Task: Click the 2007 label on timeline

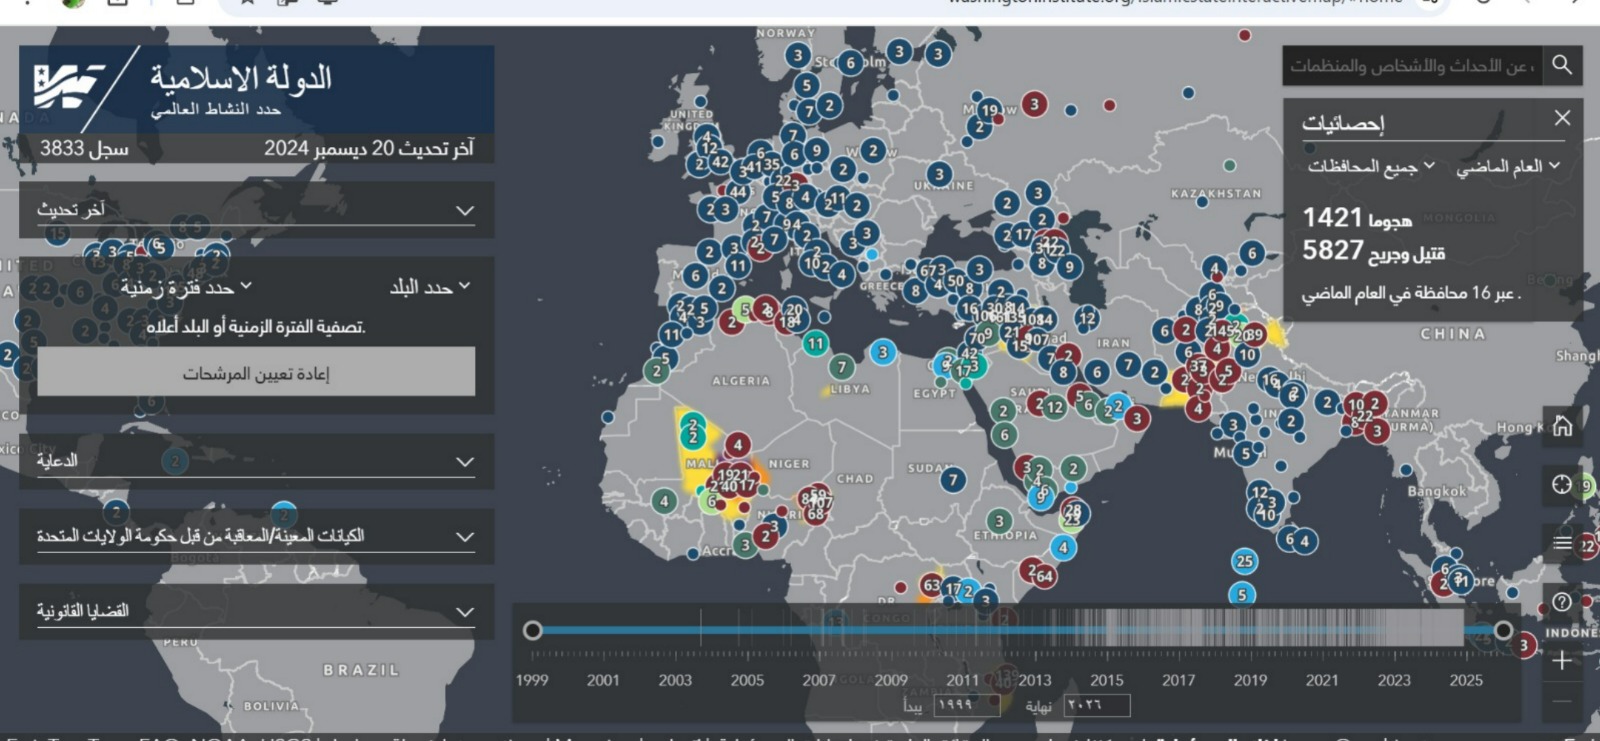Action: [x=818, y=680]
